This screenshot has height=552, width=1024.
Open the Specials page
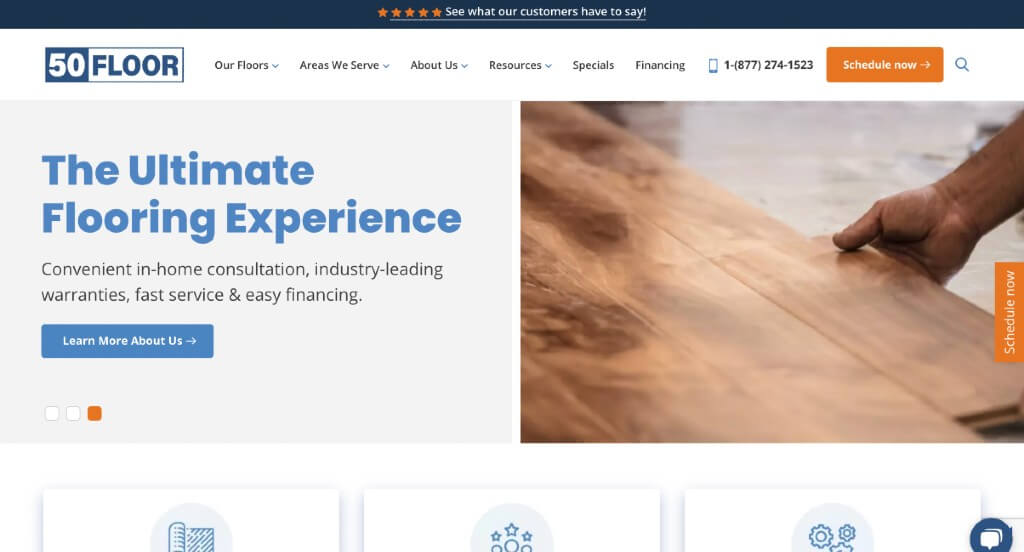pos(593,65)
